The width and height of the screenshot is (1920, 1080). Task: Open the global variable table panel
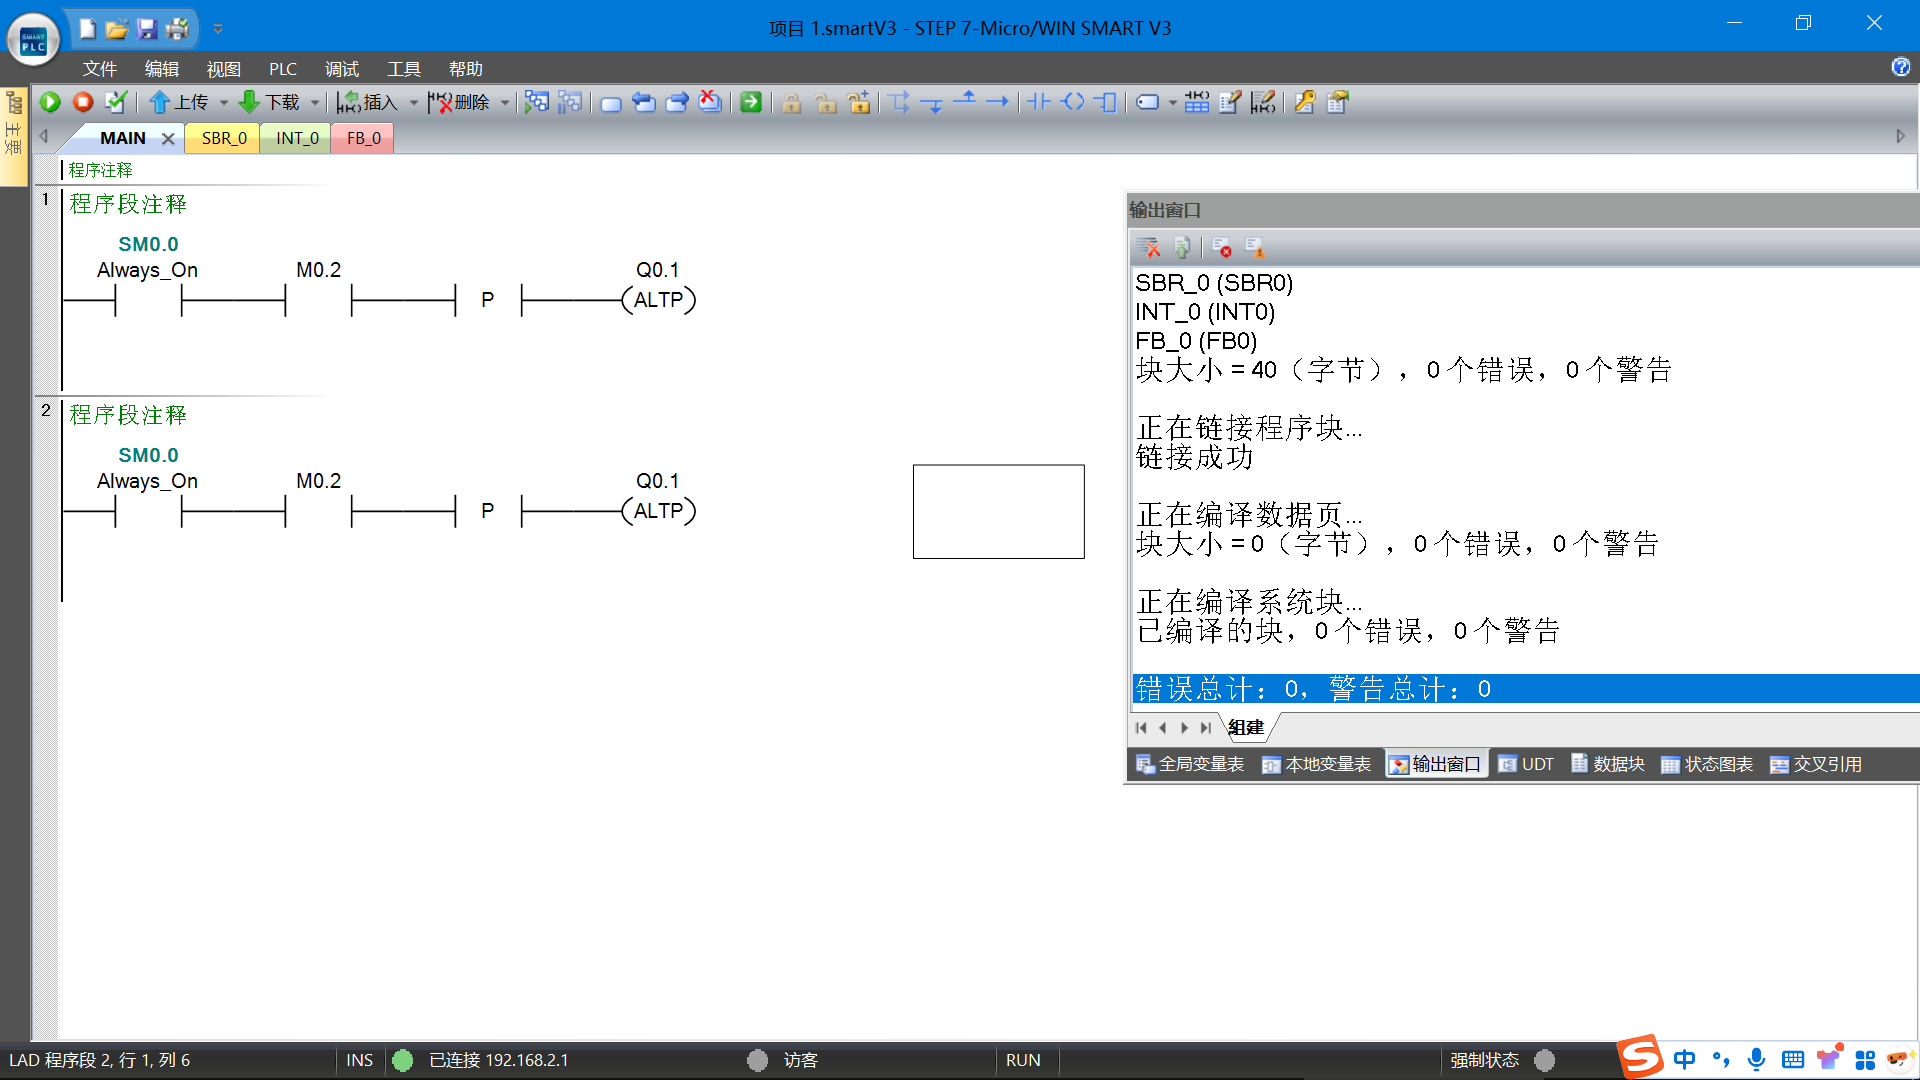pos(1190,764)
